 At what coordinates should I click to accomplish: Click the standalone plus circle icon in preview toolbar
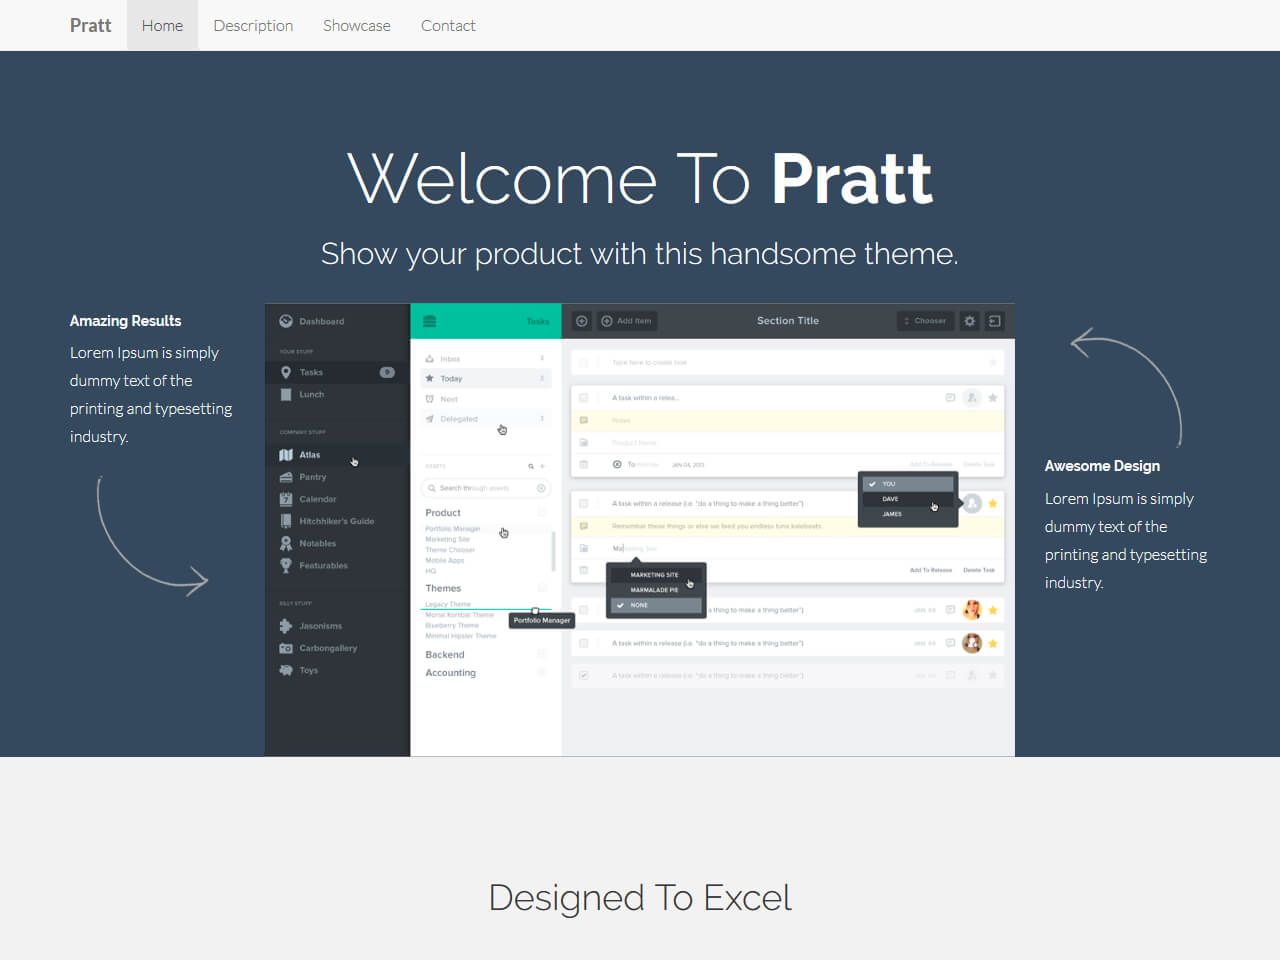click(581, 321)
